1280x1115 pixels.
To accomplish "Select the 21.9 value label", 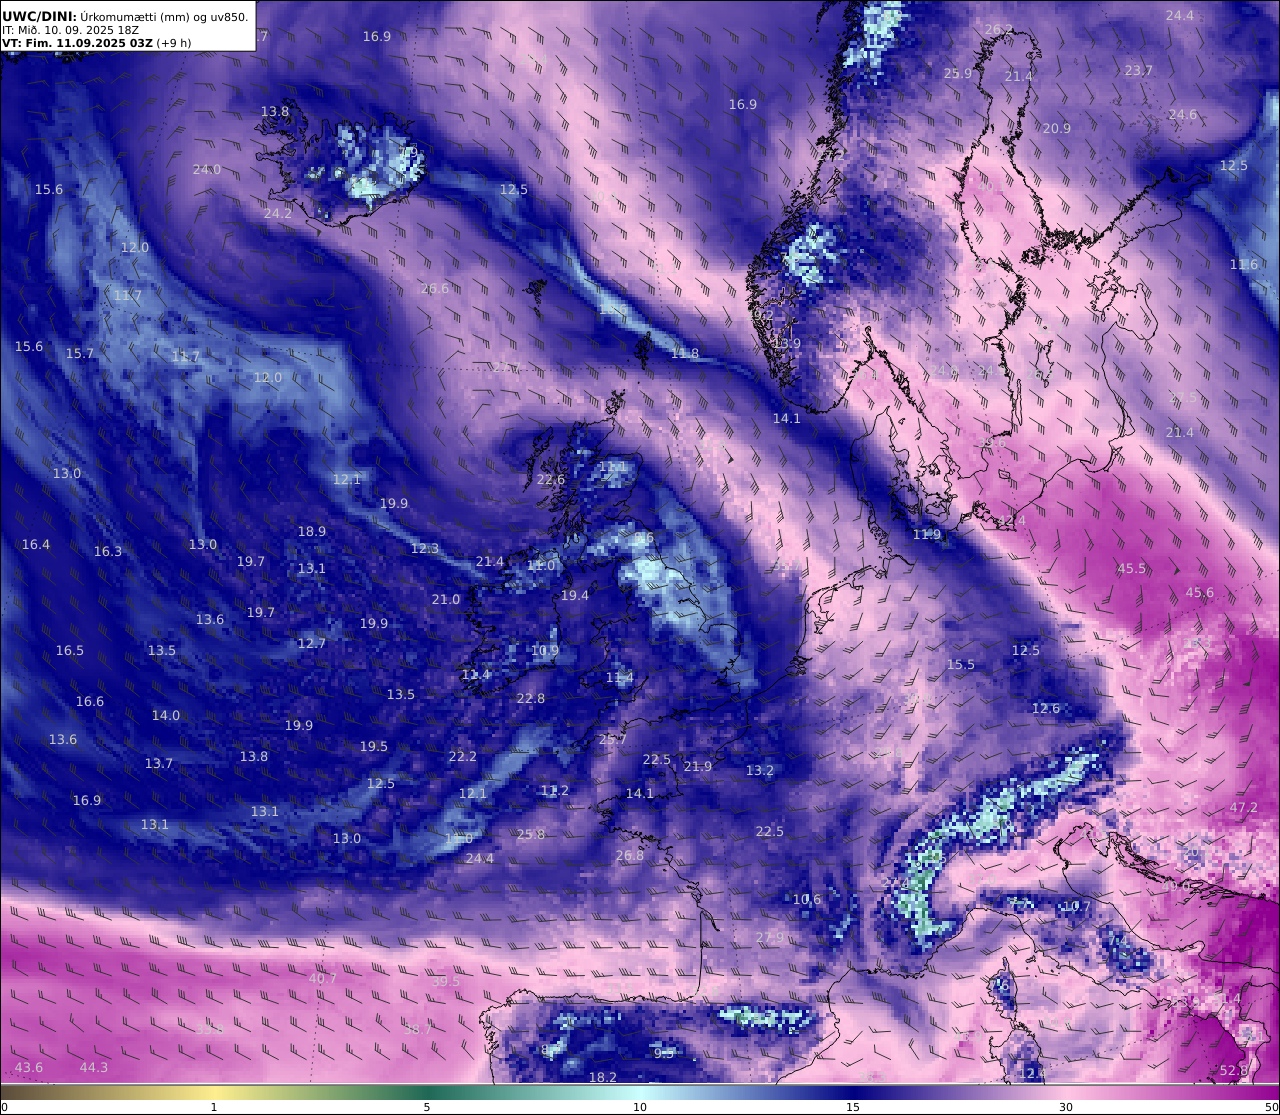I will click(x=698, y=767).
